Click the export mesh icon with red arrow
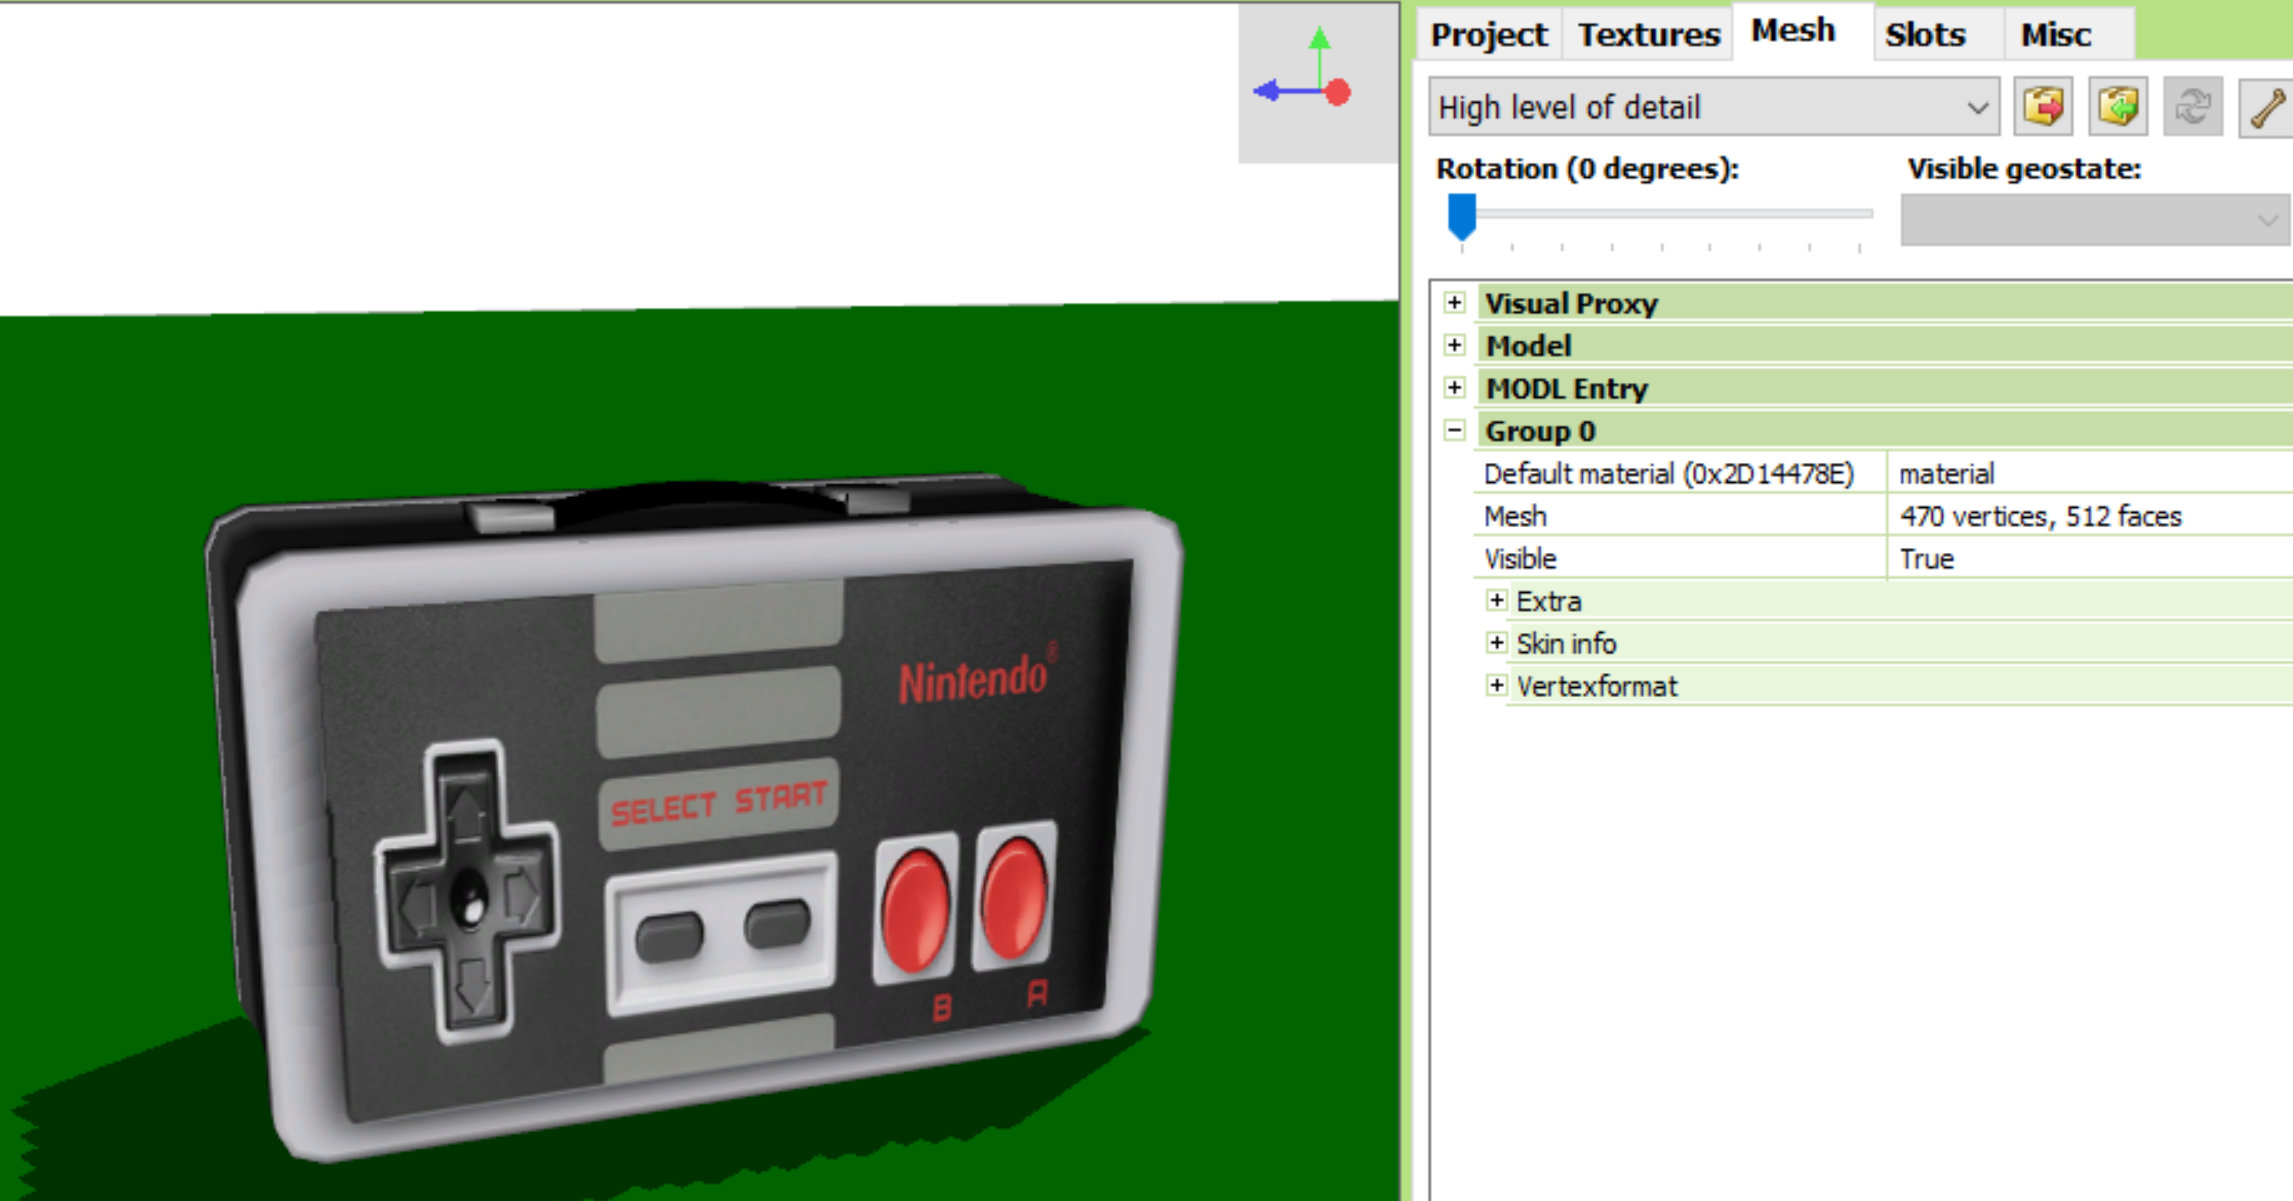 [2043, 106]
